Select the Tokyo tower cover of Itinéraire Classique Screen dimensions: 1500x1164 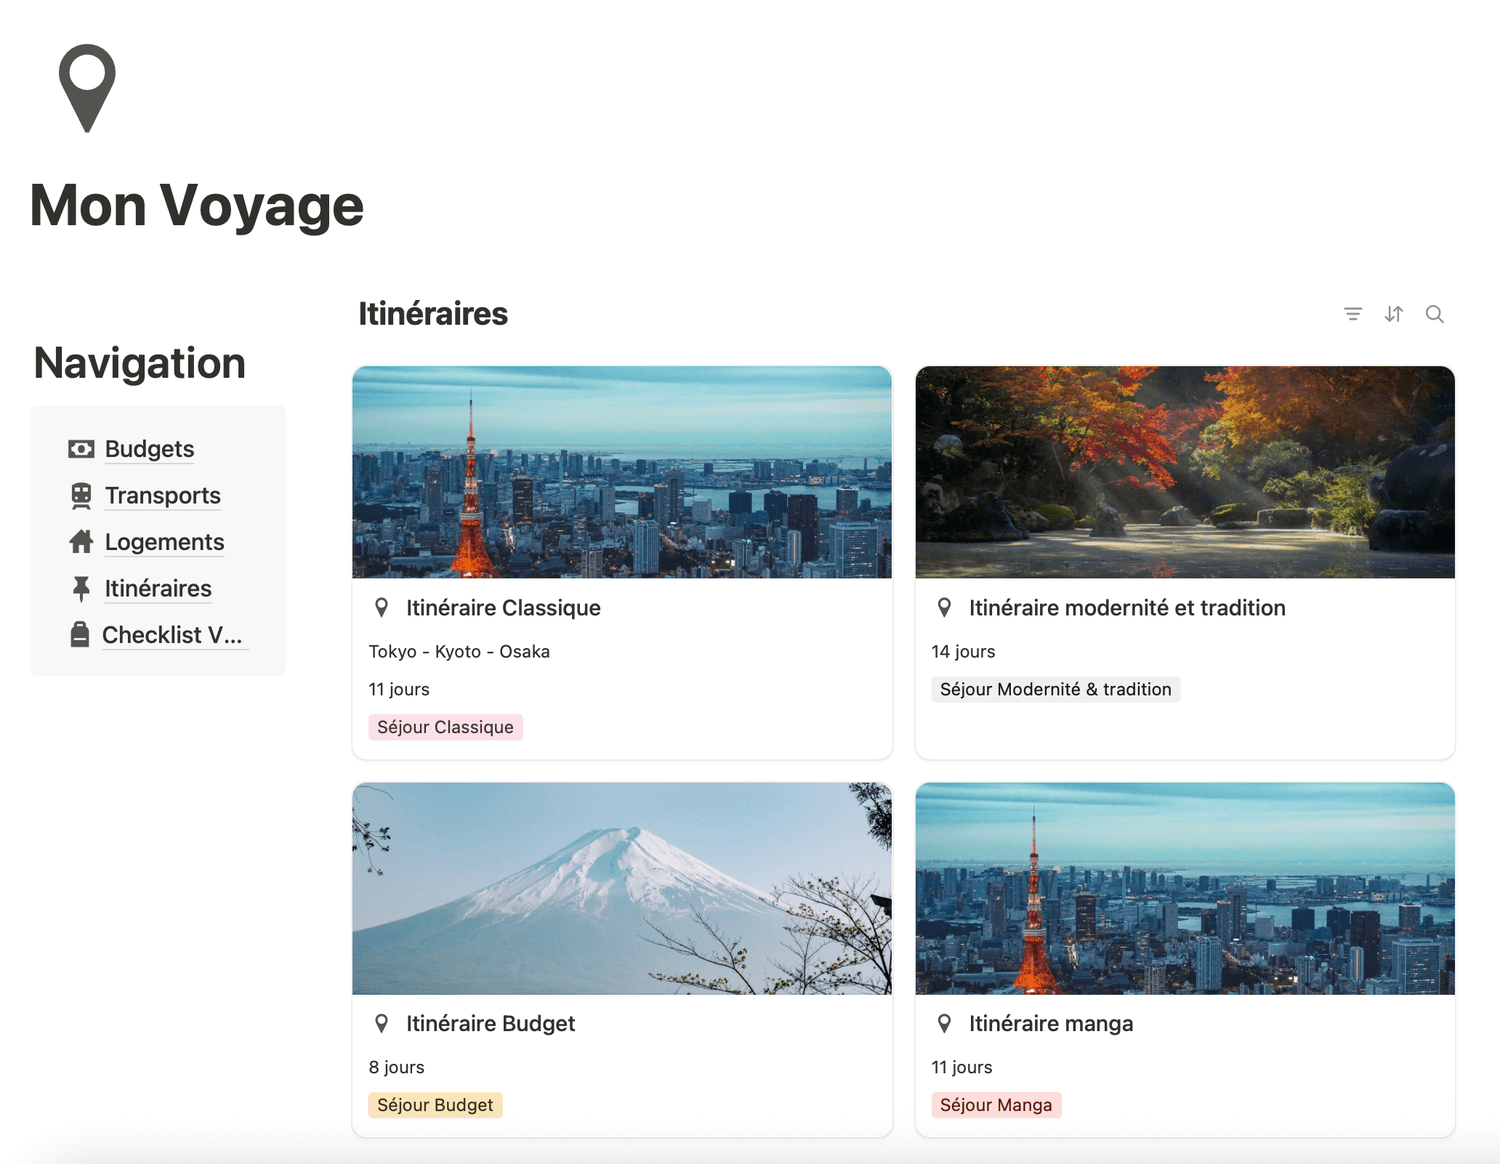(x=622, y=472)
